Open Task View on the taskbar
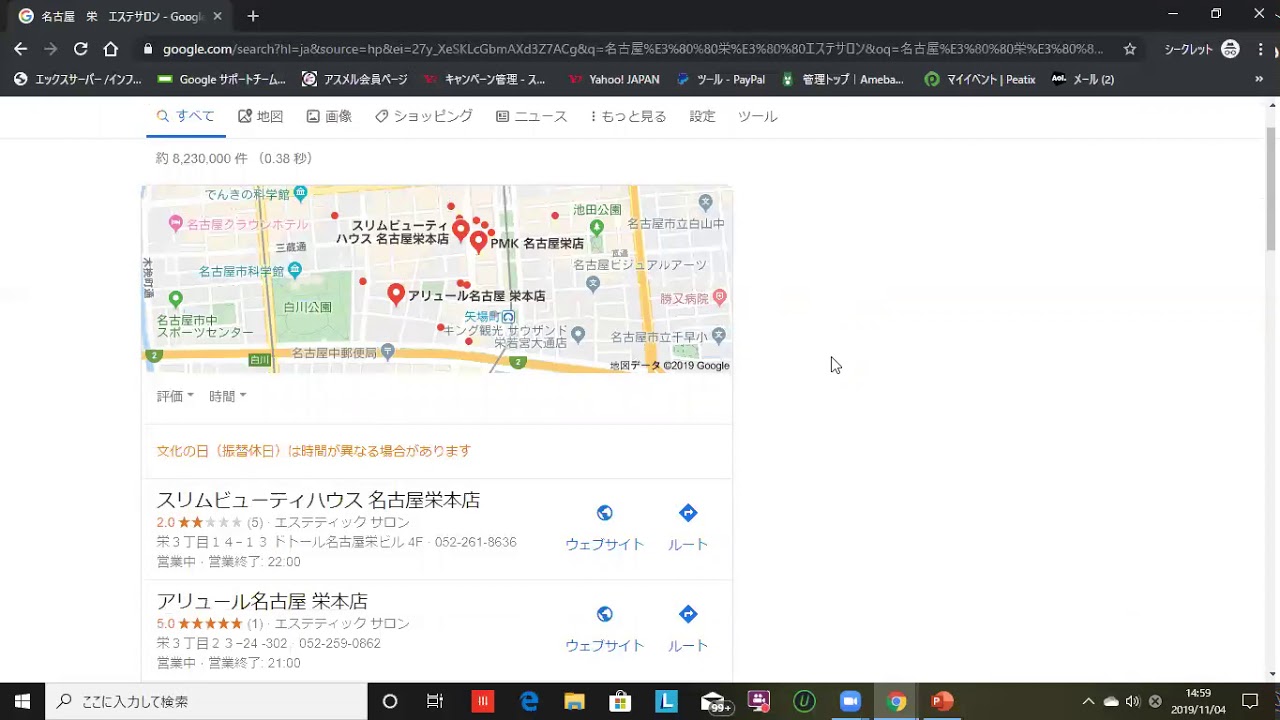The height and width of the screenshot is (720, 1280). point(435,701)
